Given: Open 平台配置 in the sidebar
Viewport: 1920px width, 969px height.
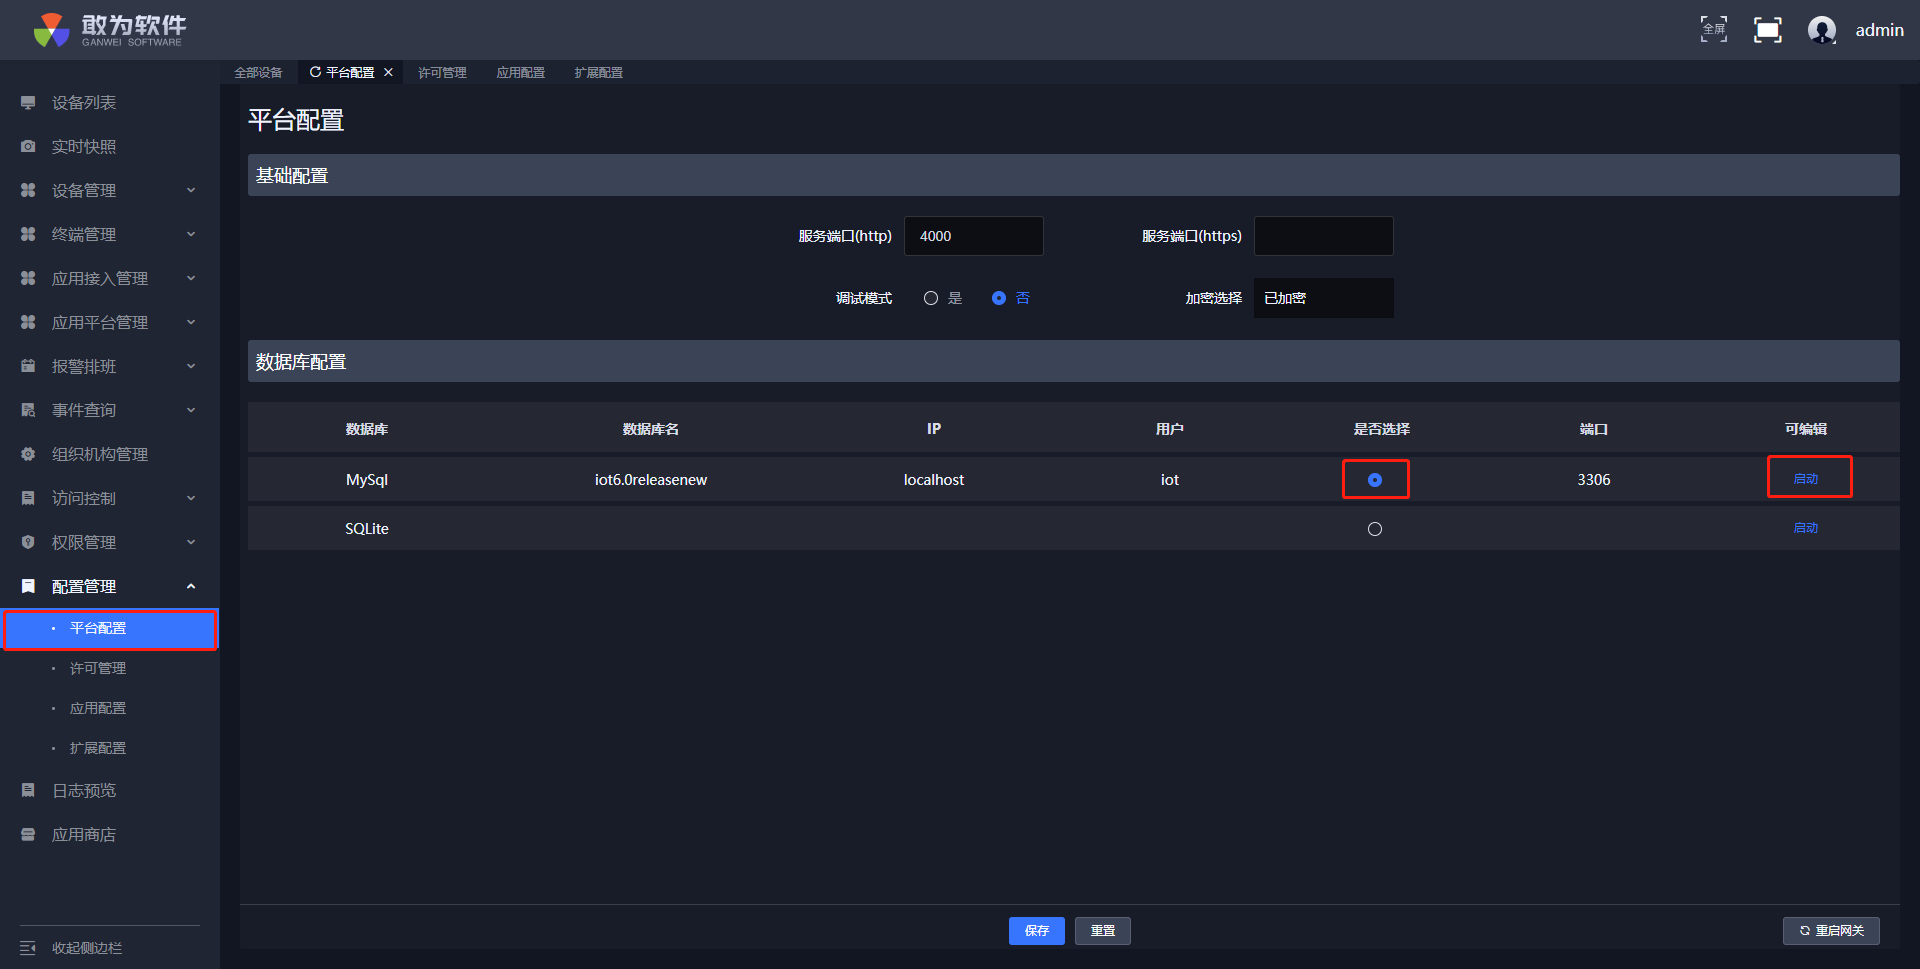Looking at the screenshot, I should [x=110, y=629].
